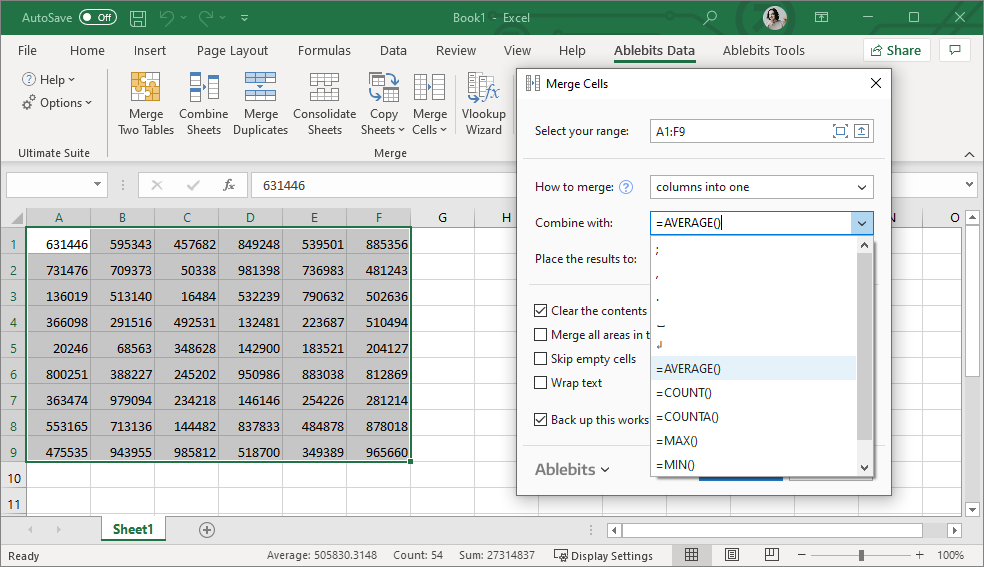Click the Share button
984x567 pixels.
click(896, 51)
